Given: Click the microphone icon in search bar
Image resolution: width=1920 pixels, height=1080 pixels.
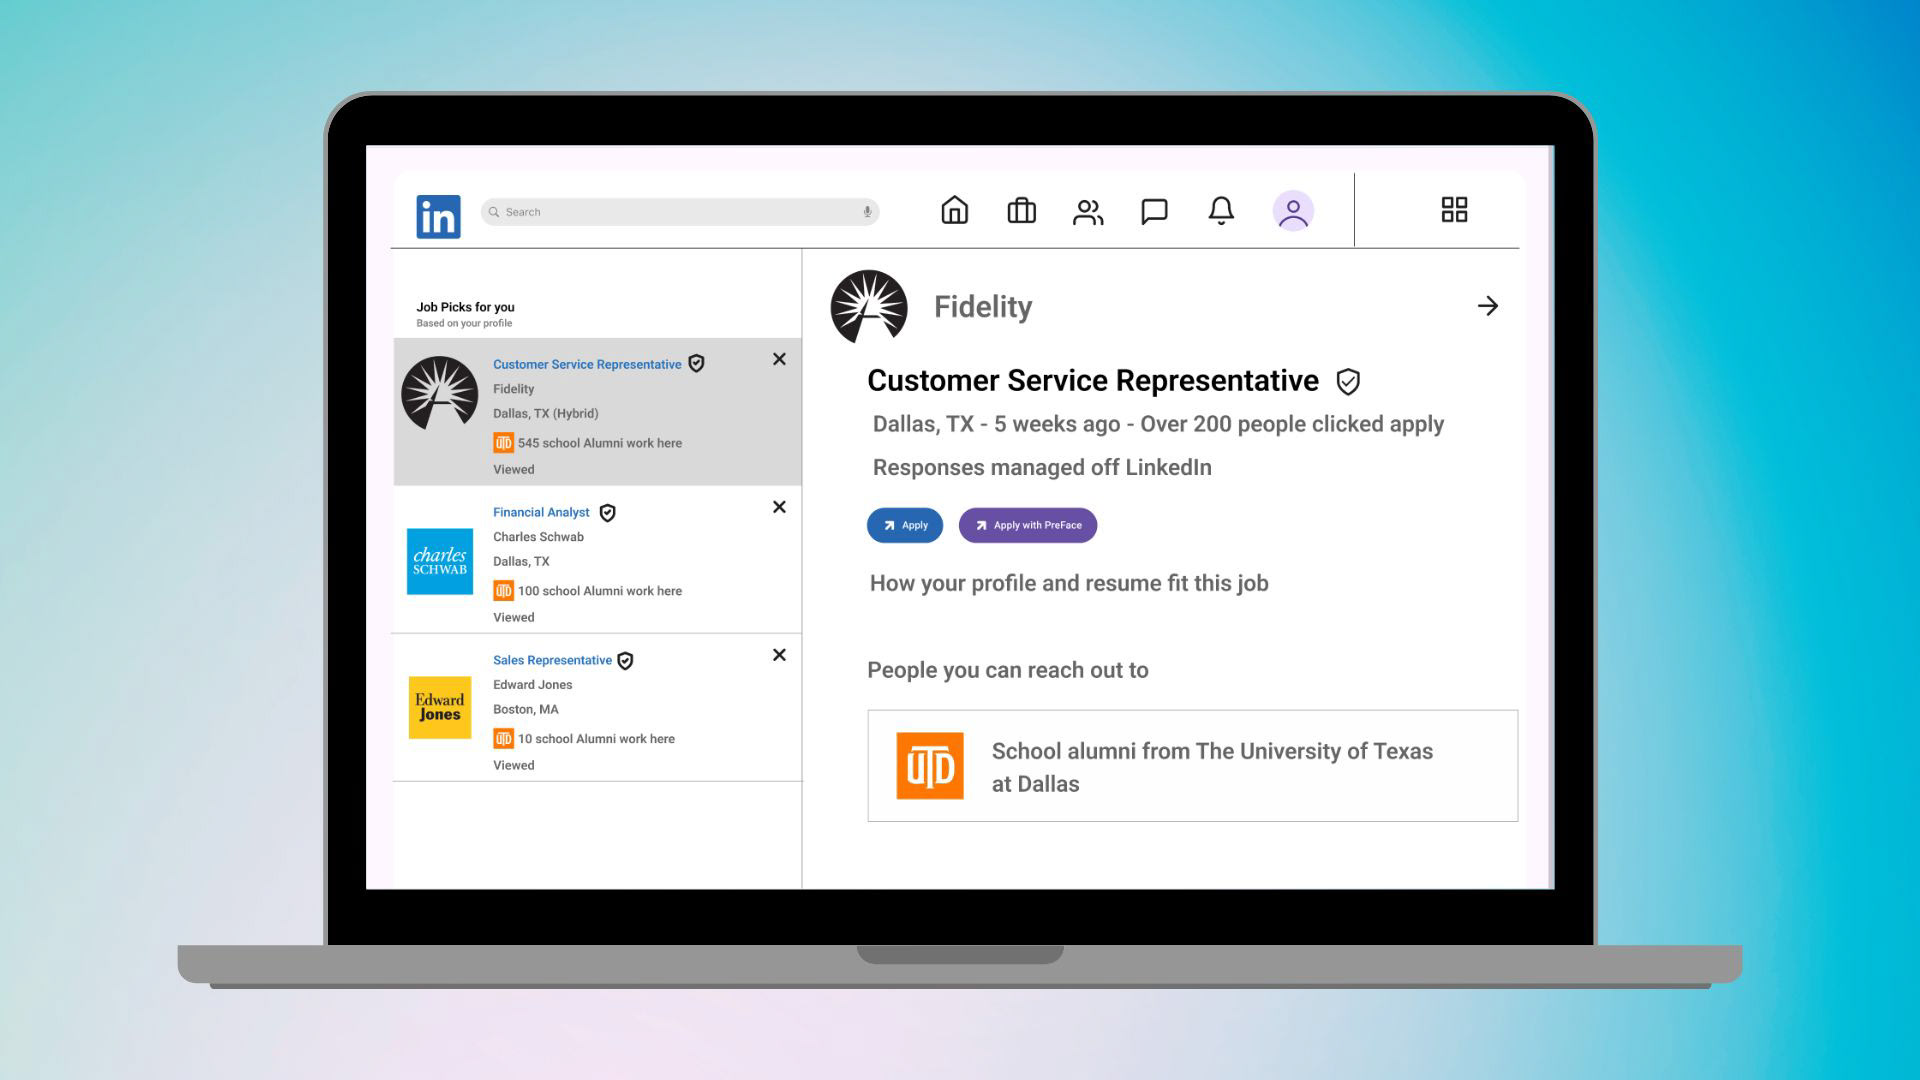Looking at the screenshot, I should 867,212.
